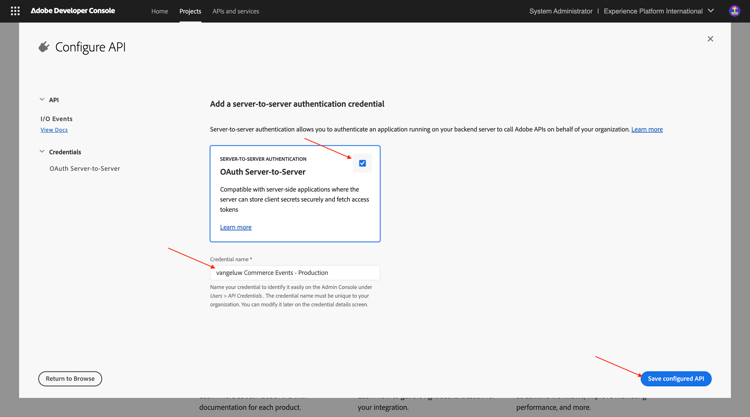Viewport: 750px width, 417px height.
Task: Select the Projects tab
Action: point(190,11)
